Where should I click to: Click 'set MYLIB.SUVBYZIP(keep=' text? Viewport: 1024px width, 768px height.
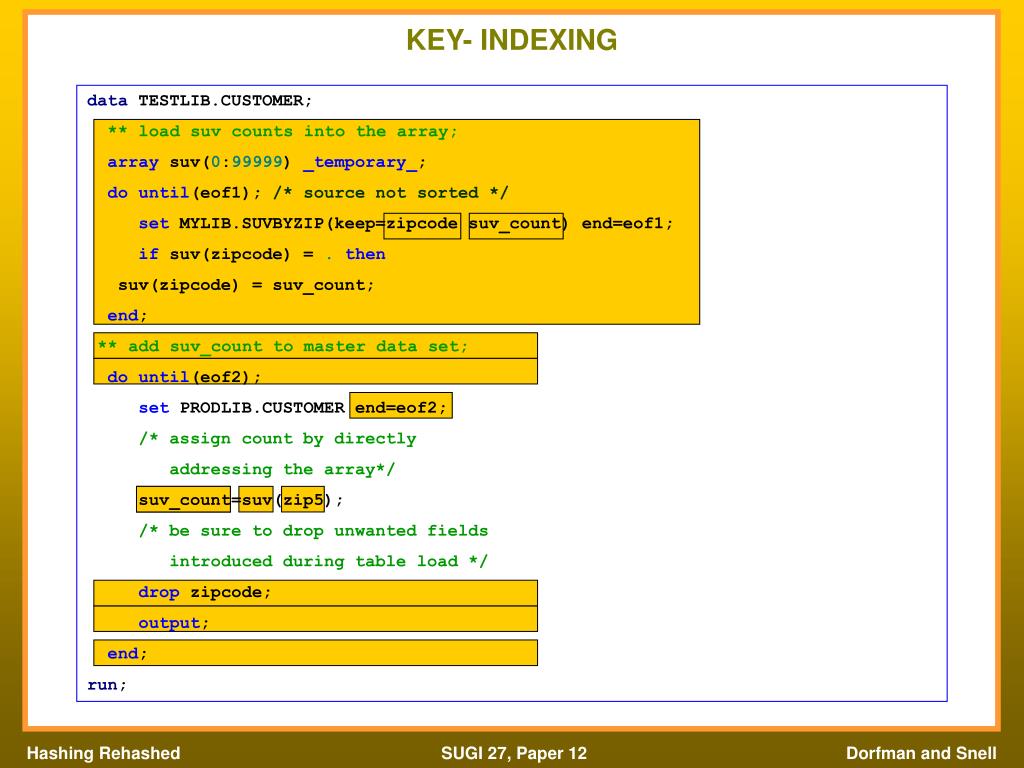(x=261, y=223)
